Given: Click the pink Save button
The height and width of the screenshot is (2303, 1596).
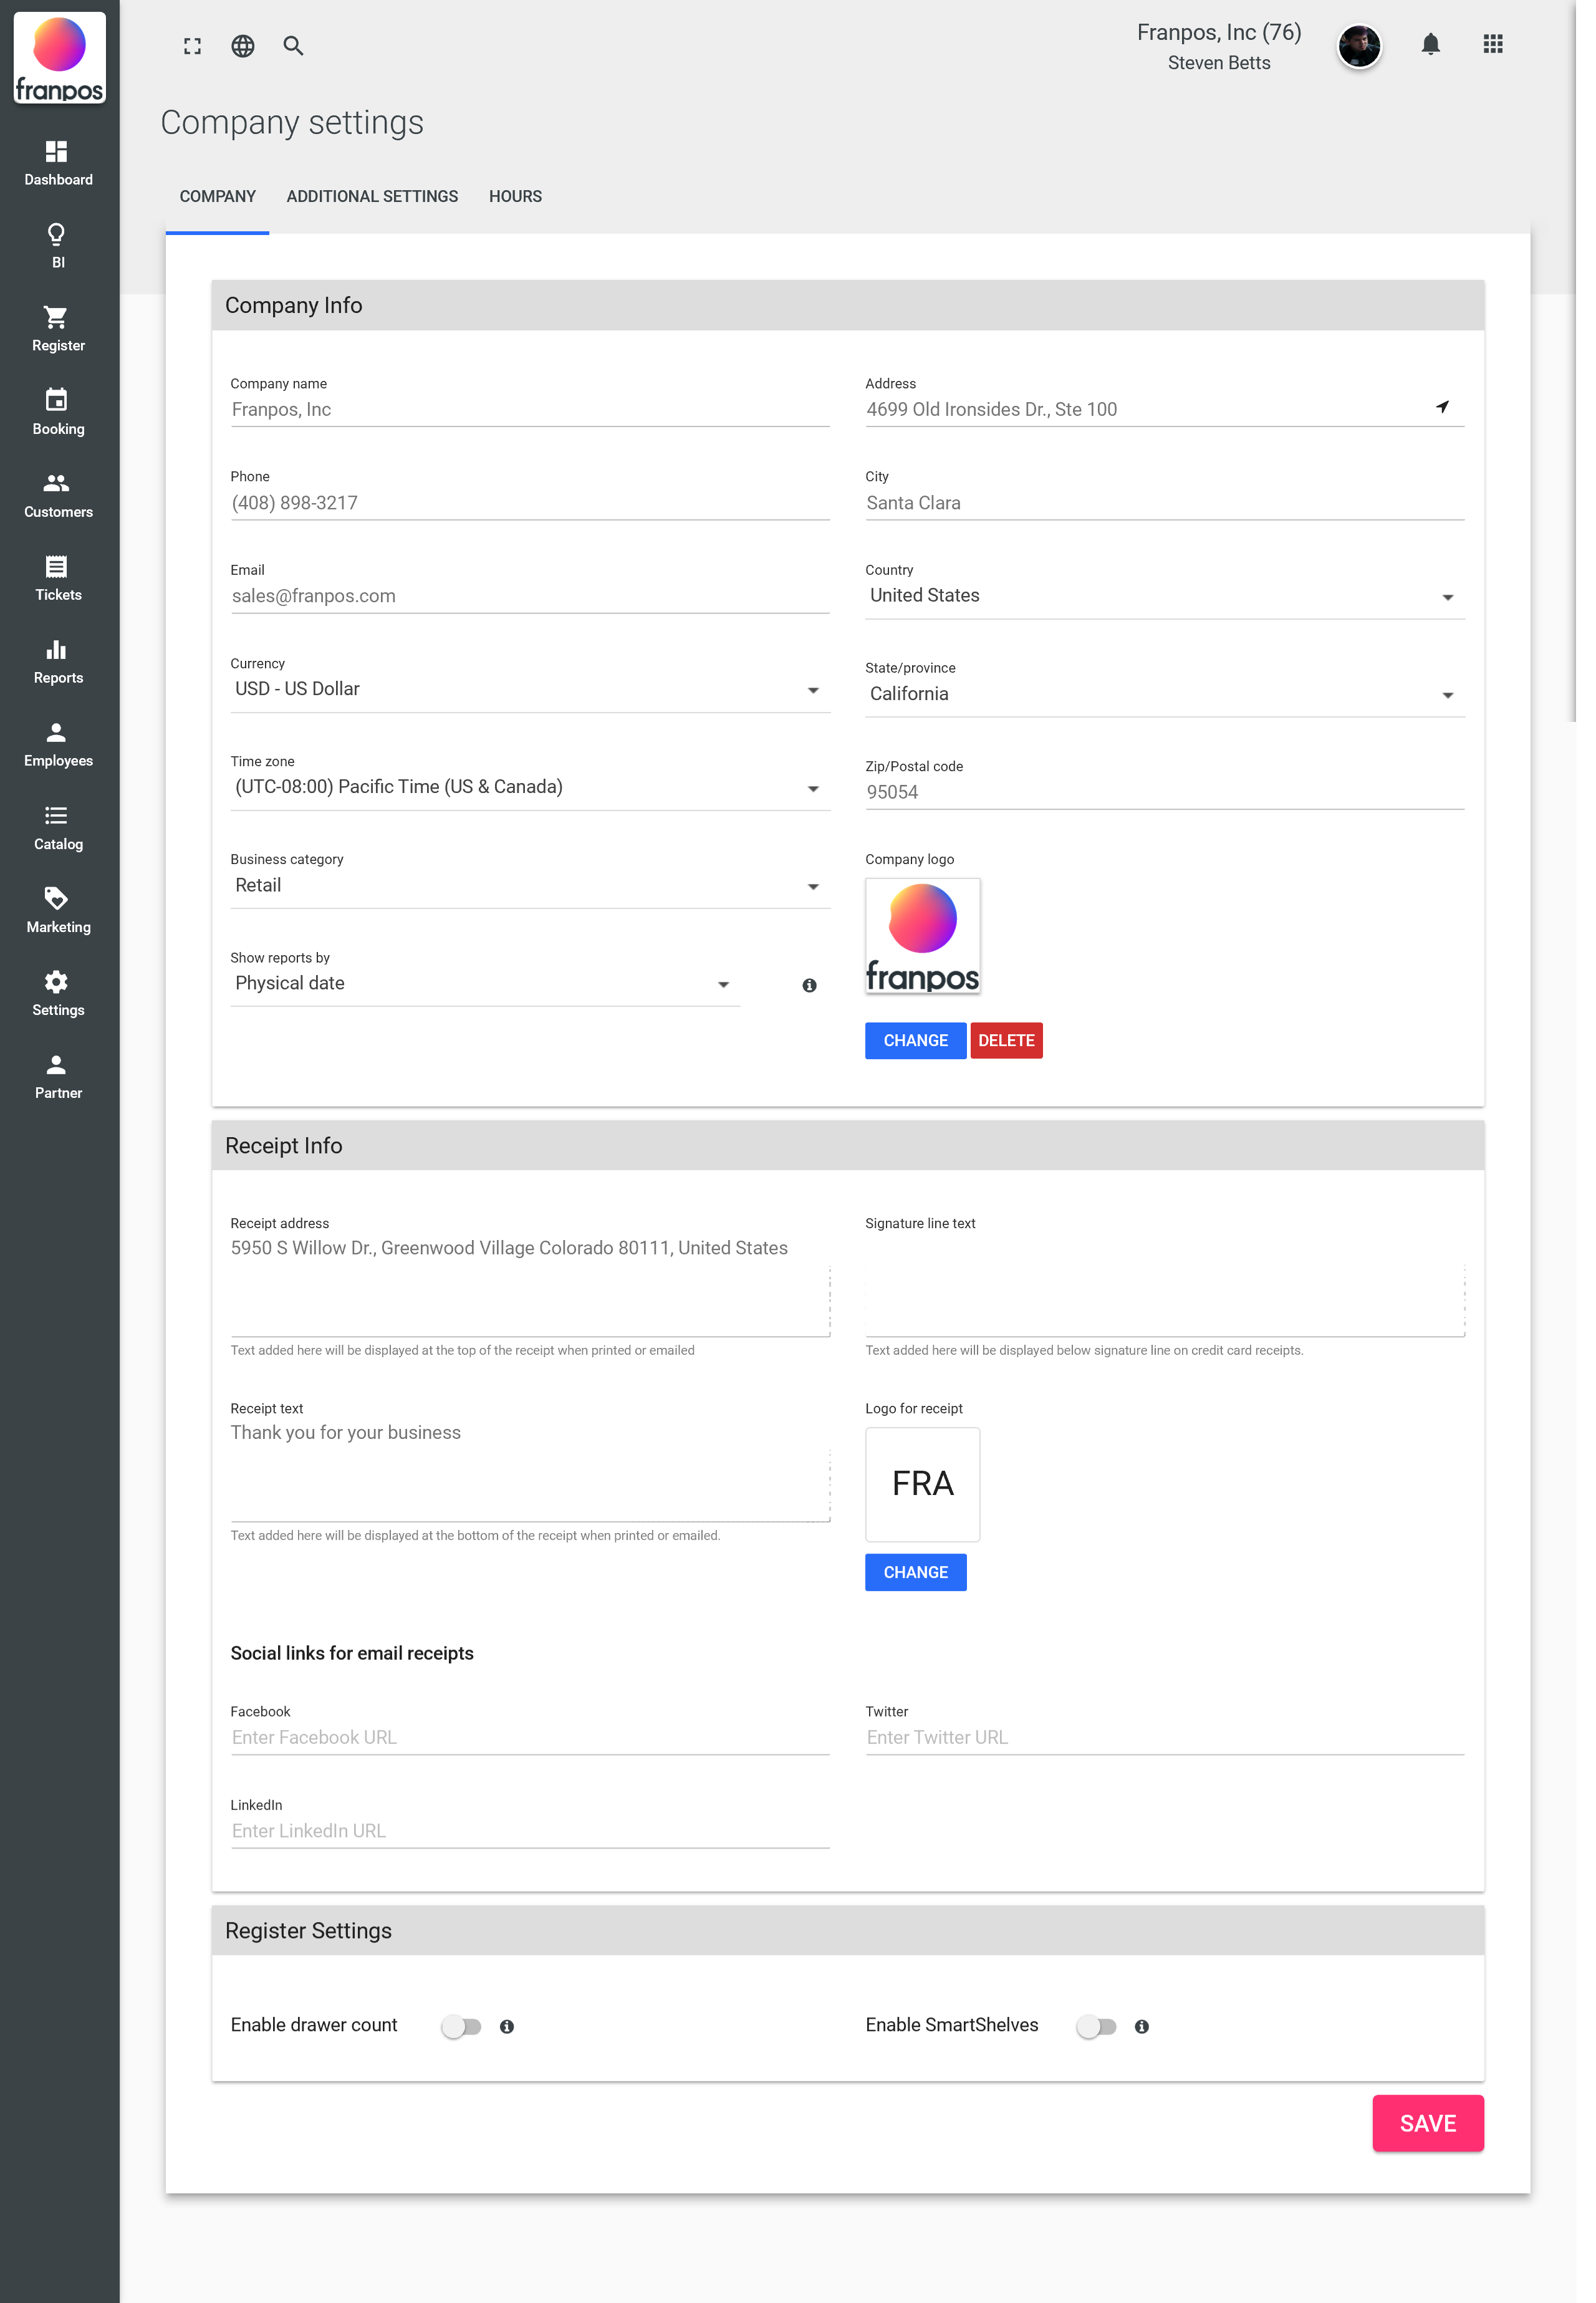Looking at the screenshot, I should (1427, 2123).
